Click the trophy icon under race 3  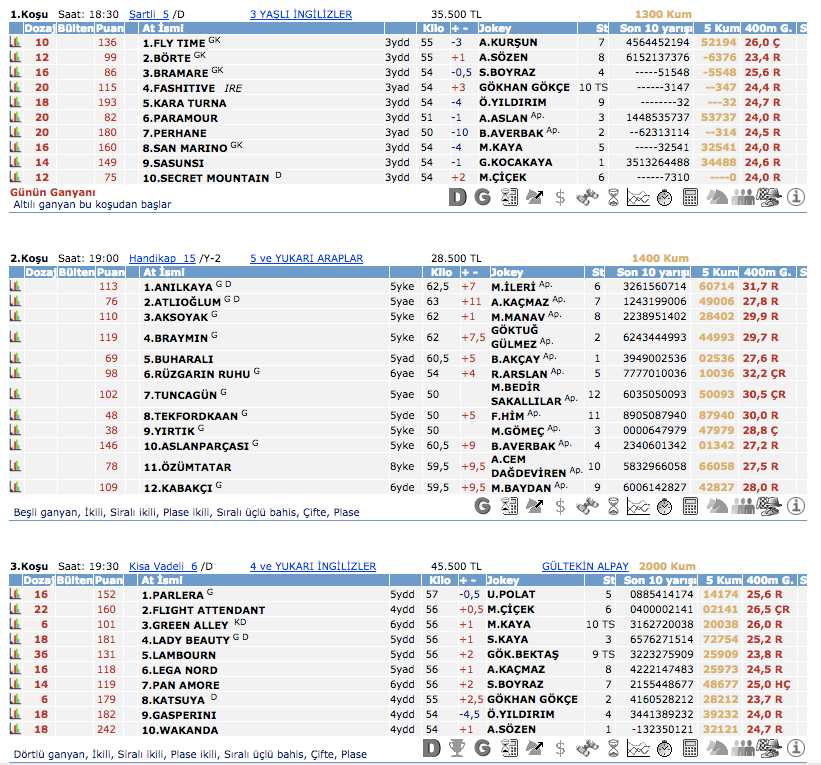click(x=458, y=748)
